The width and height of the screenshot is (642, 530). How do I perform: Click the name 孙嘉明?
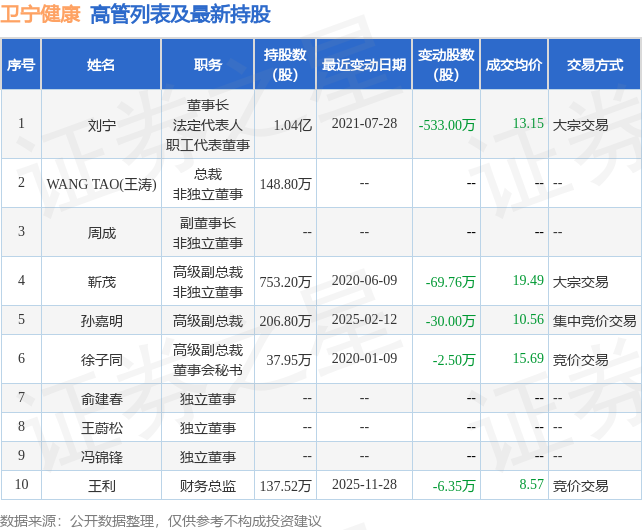102,321
